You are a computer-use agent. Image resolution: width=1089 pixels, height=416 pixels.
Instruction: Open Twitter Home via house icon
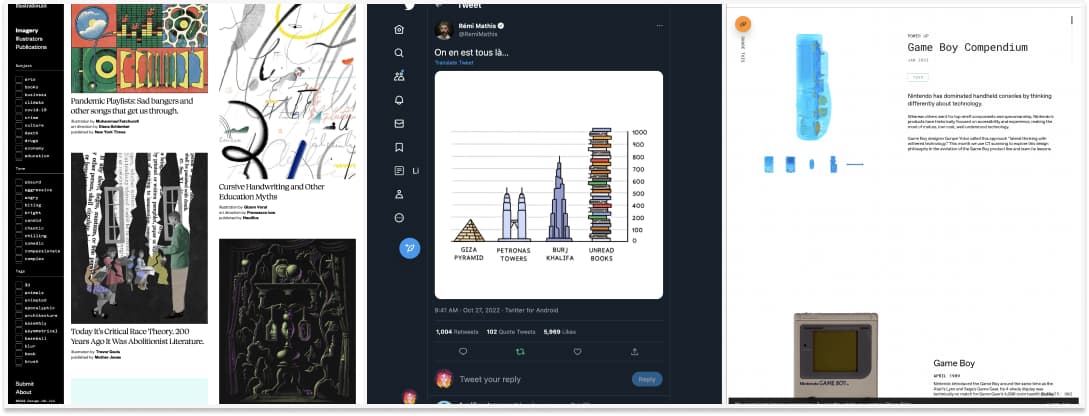click(399, 29)
